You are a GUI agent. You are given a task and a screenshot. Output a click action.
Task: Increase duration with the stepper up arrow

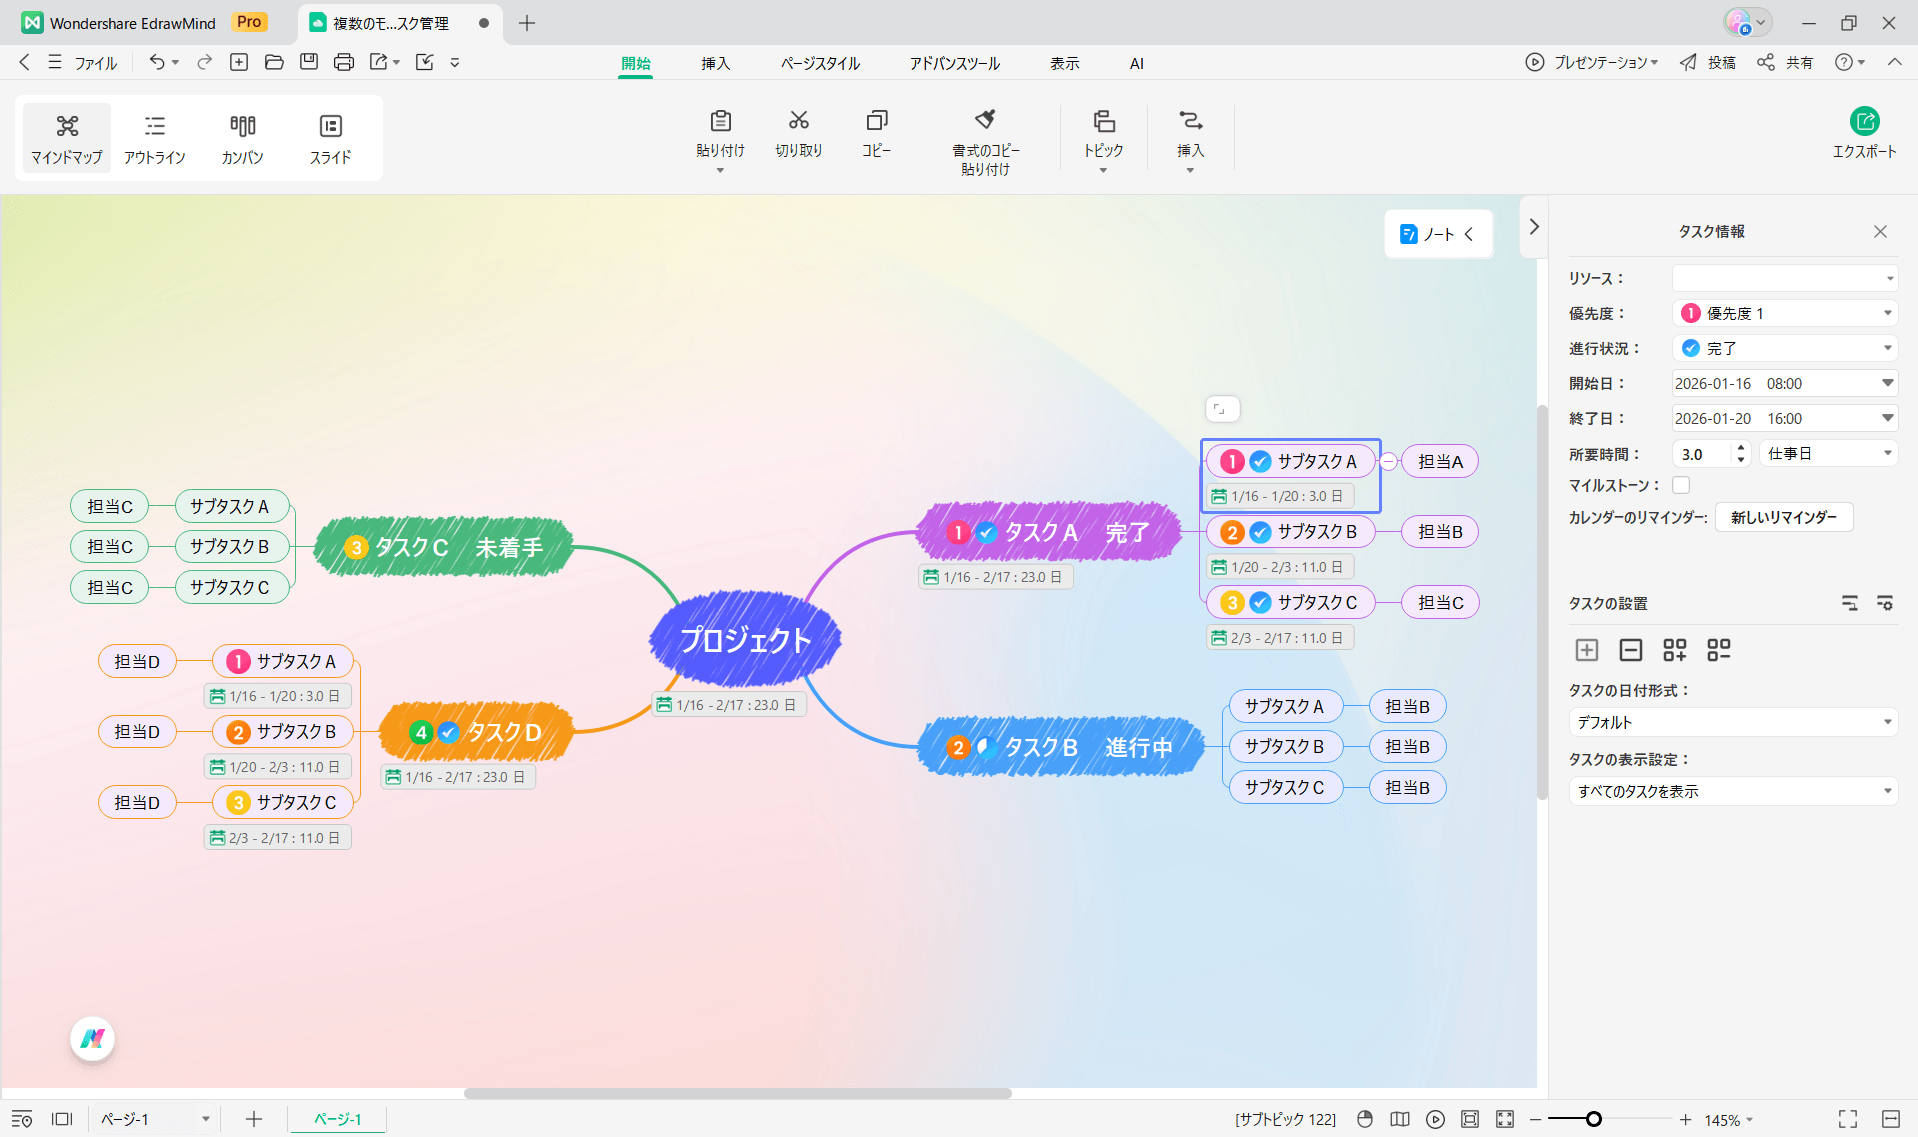[1741, 447]
